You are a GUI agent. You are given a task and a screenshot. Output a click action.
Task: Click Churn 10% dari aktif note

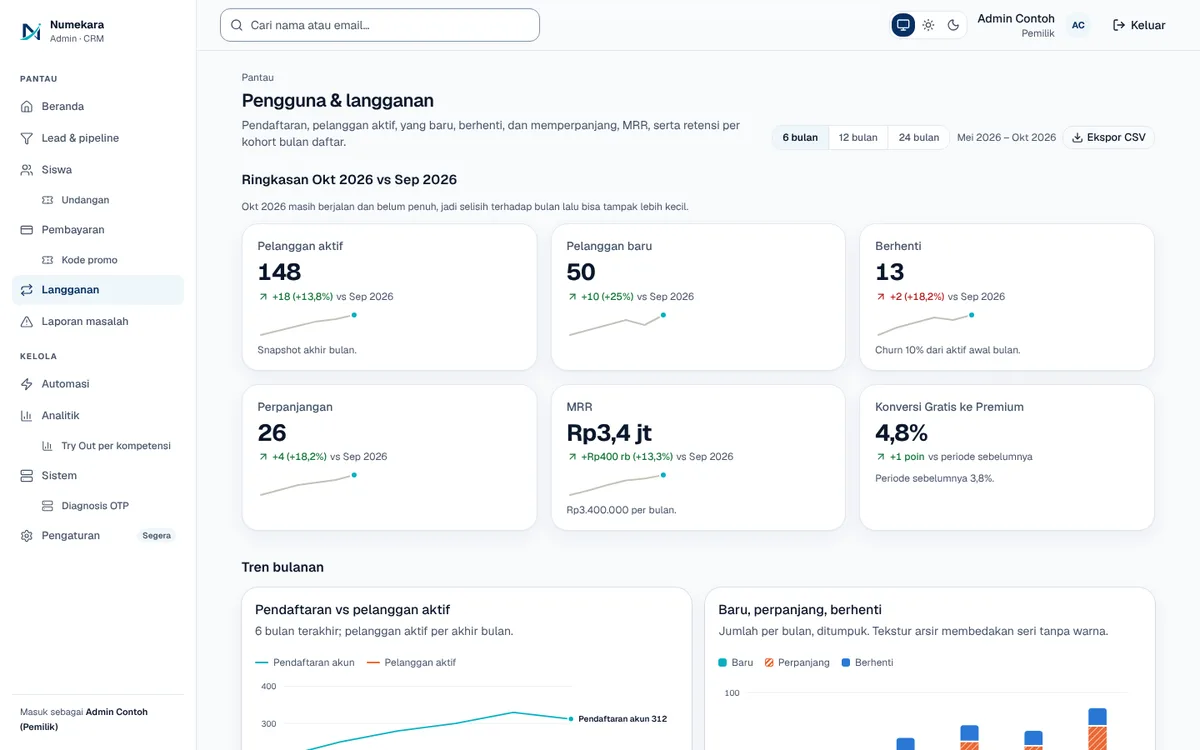[x=948, y=350]
